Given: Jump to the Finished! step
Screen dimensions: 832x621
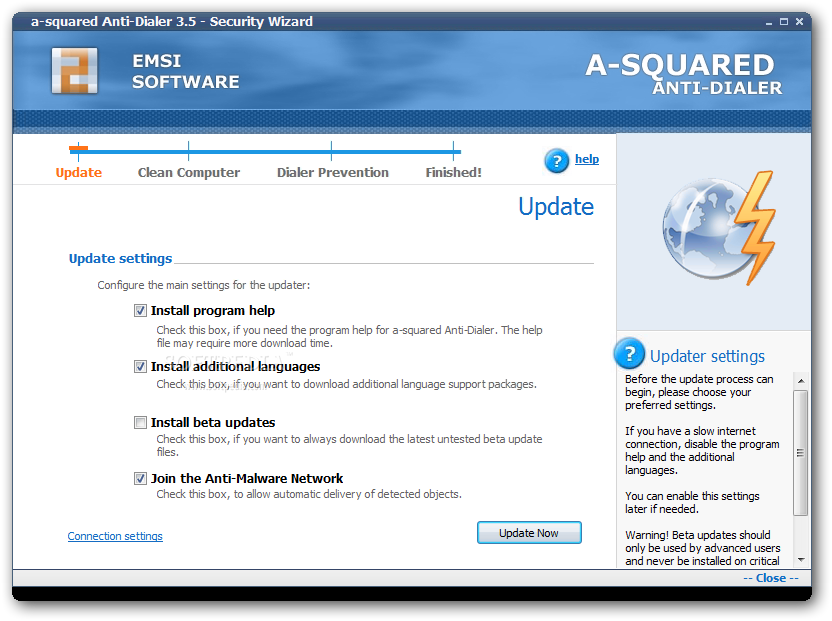Looking at the screenshot, I should (454, 172).
